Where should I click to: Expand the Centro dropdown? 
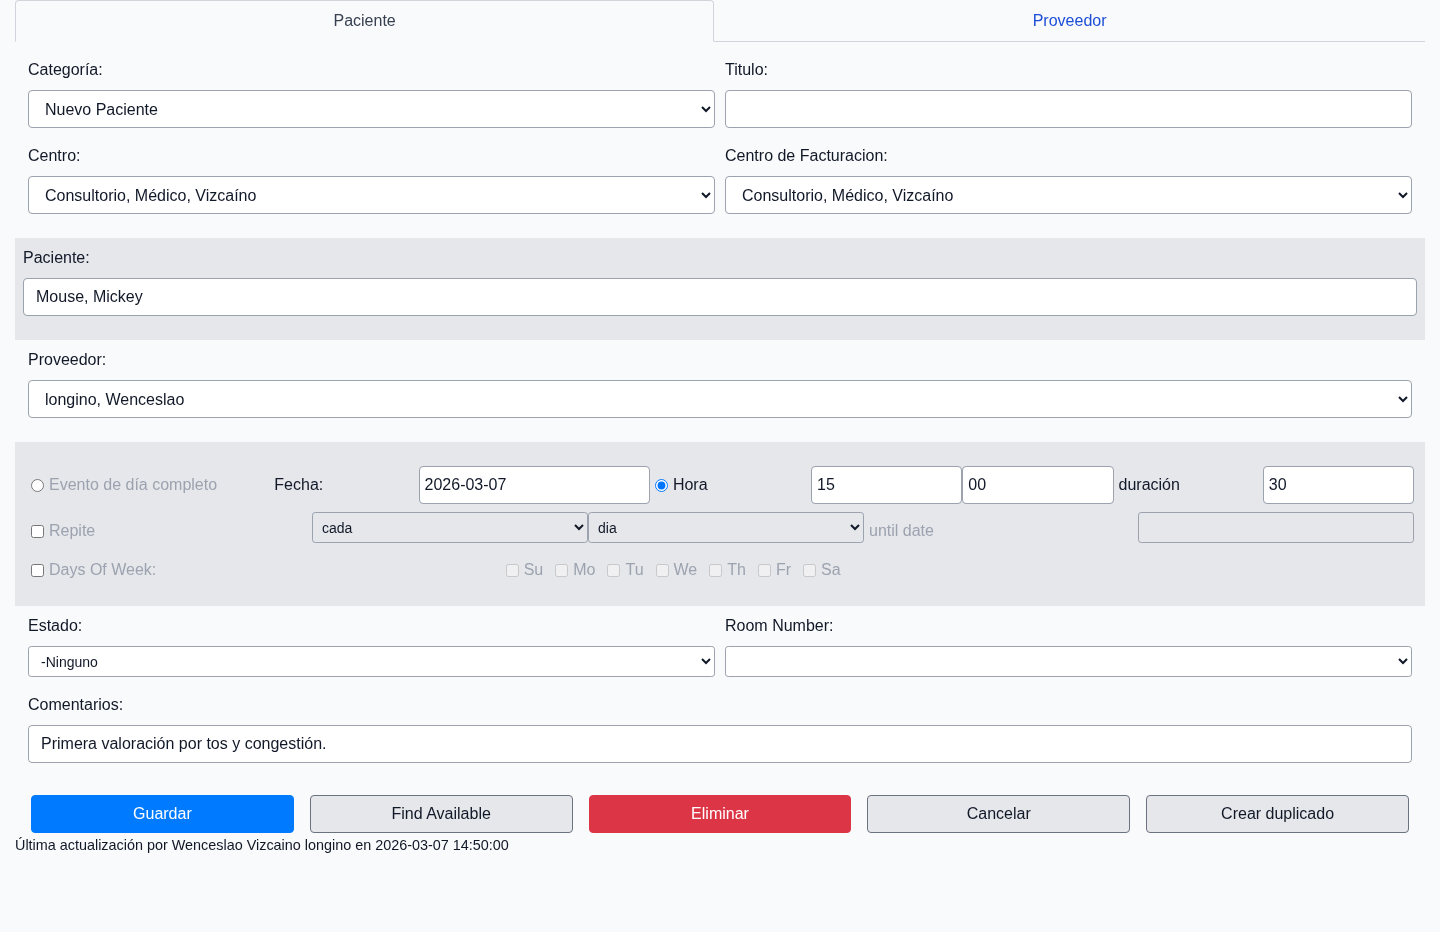[x=371, y=195]
